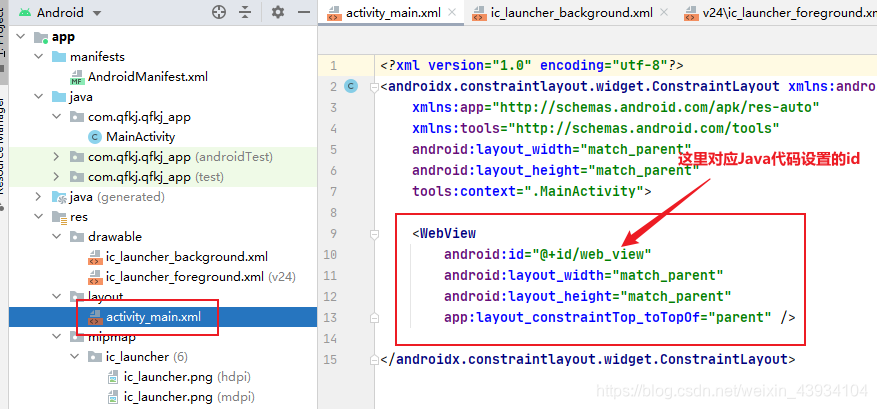Screen dimensions: 877x409
Task: Click the Android robot icon in panel header
Action: coord(24,12)
